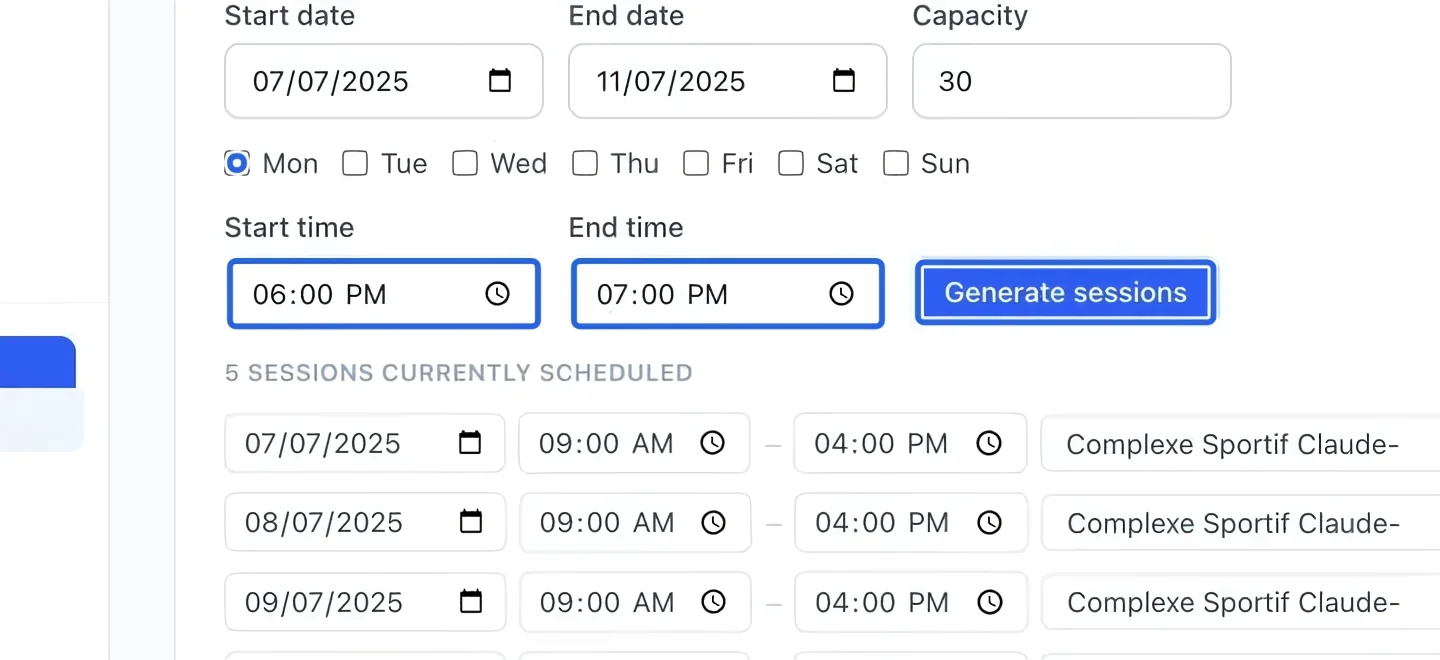The width and height of the screenshot is (1440, 660).
Task: Click the Capacity label
Action: point(970,16)
